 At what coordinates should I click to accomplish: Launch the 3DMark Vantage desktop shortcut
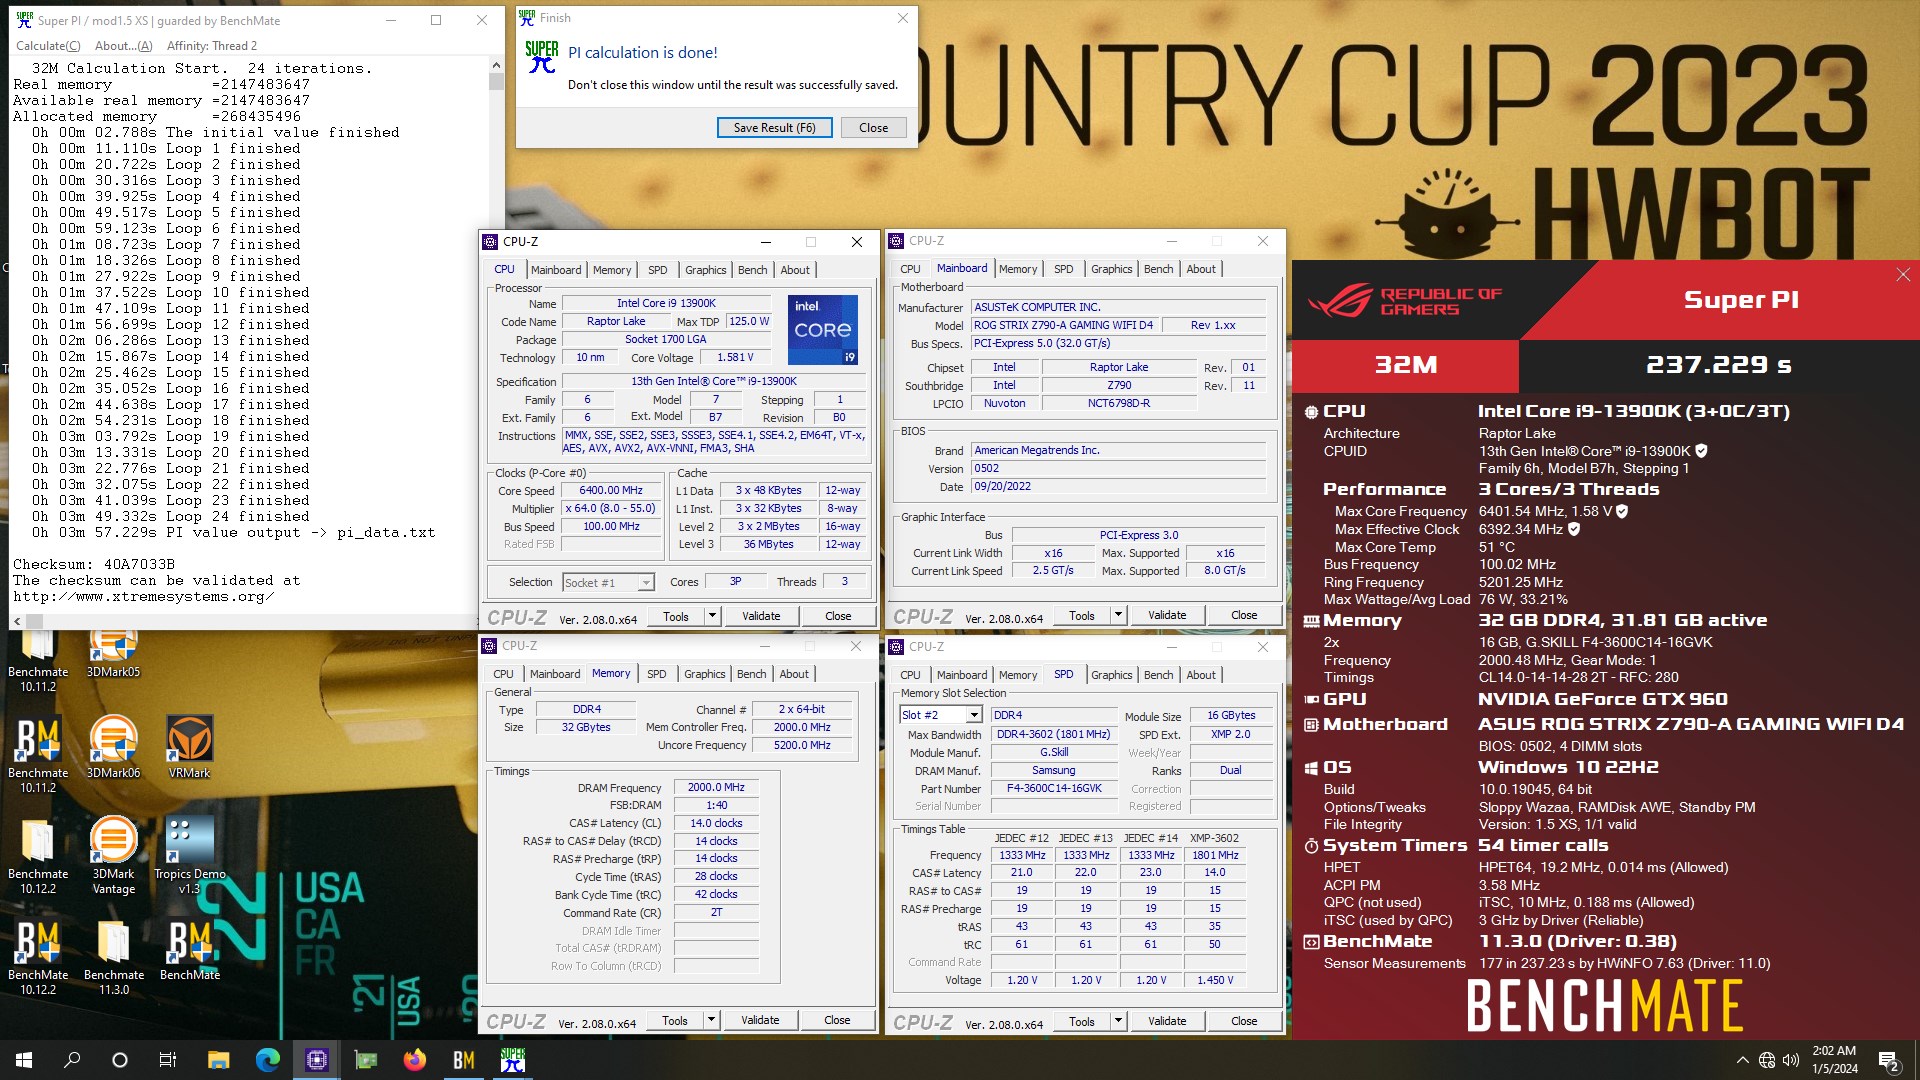(x=113, y=855)
